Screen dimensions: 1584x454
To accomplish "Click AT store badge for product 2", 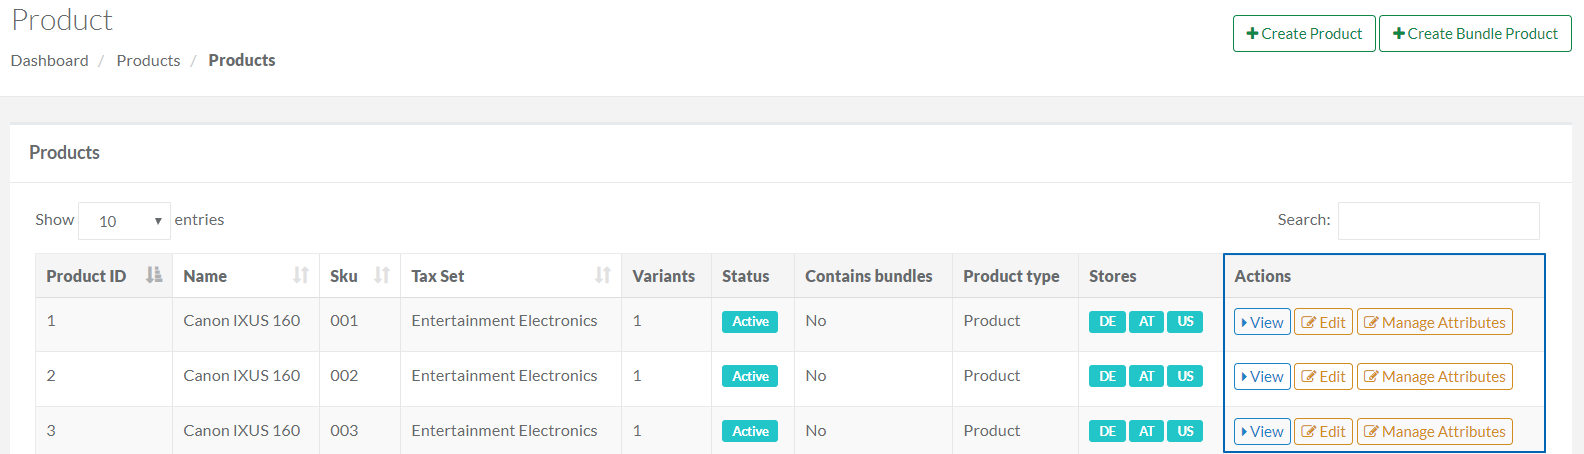I will [1146, 377].
